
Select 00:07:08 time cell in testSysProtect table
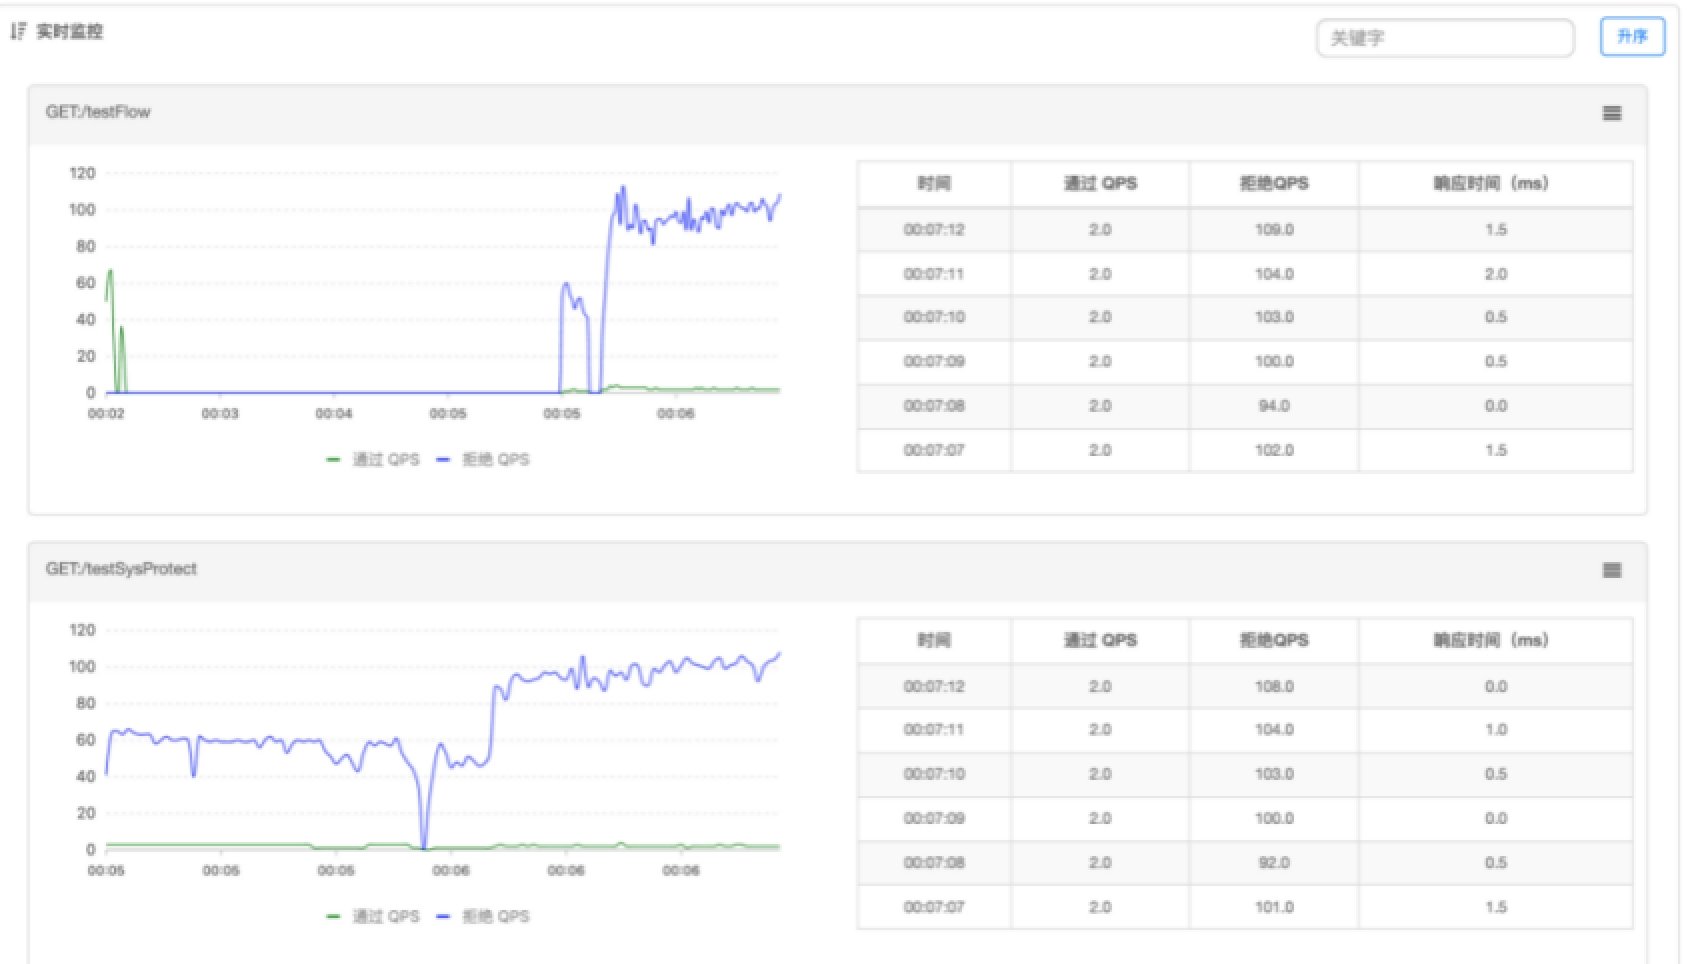(x=934, y=863)
